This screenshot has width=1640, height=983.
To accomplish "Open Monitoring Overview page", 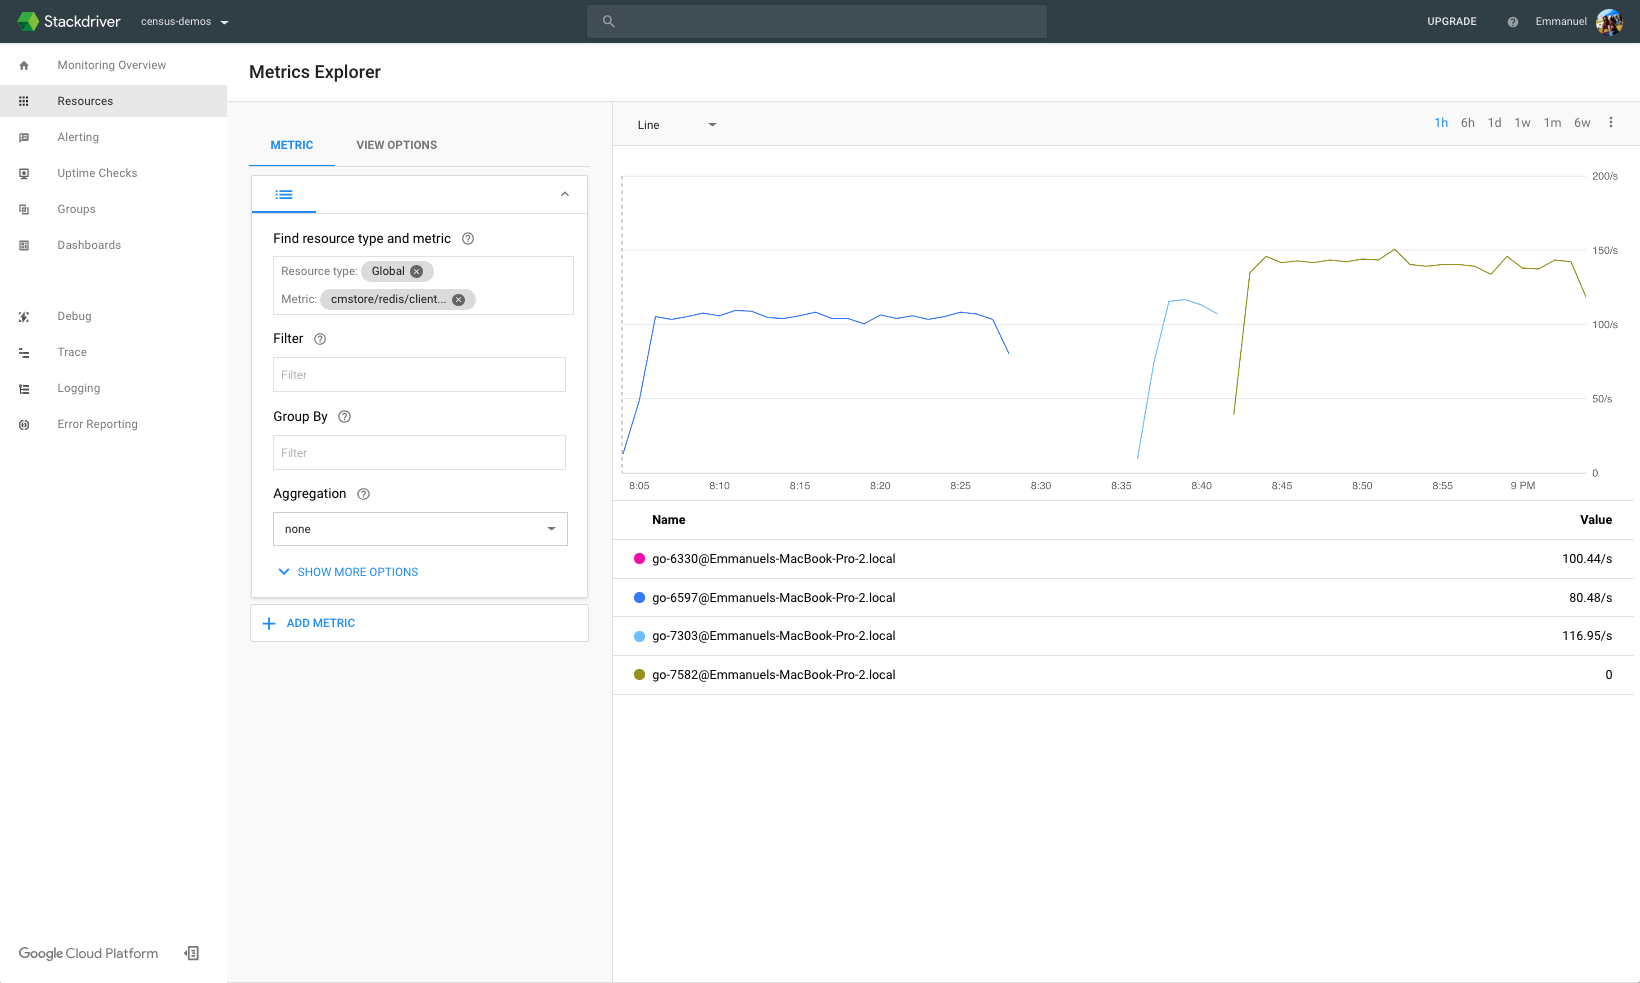I will [x=112, y=65].
